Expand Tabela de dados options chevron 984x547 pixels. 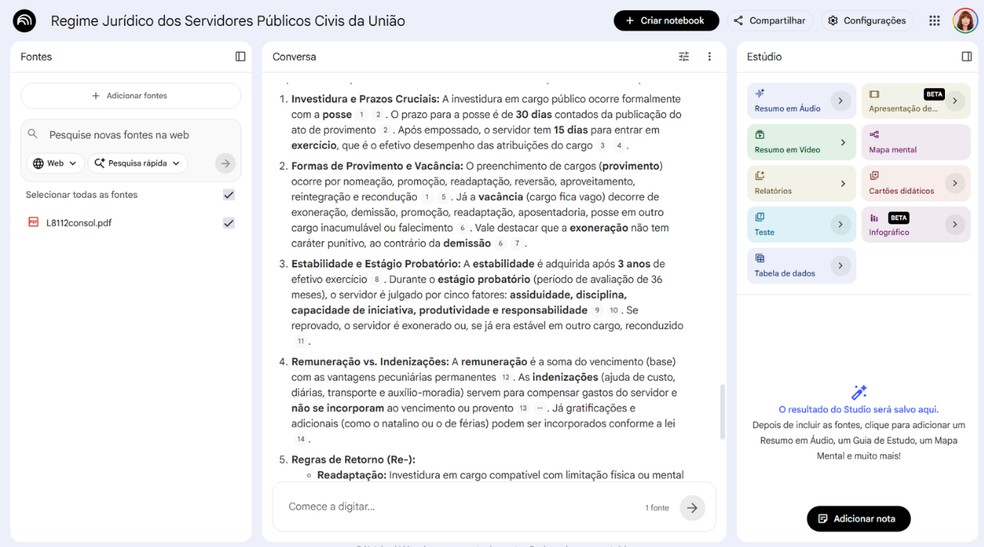click(x=840, y=265)
